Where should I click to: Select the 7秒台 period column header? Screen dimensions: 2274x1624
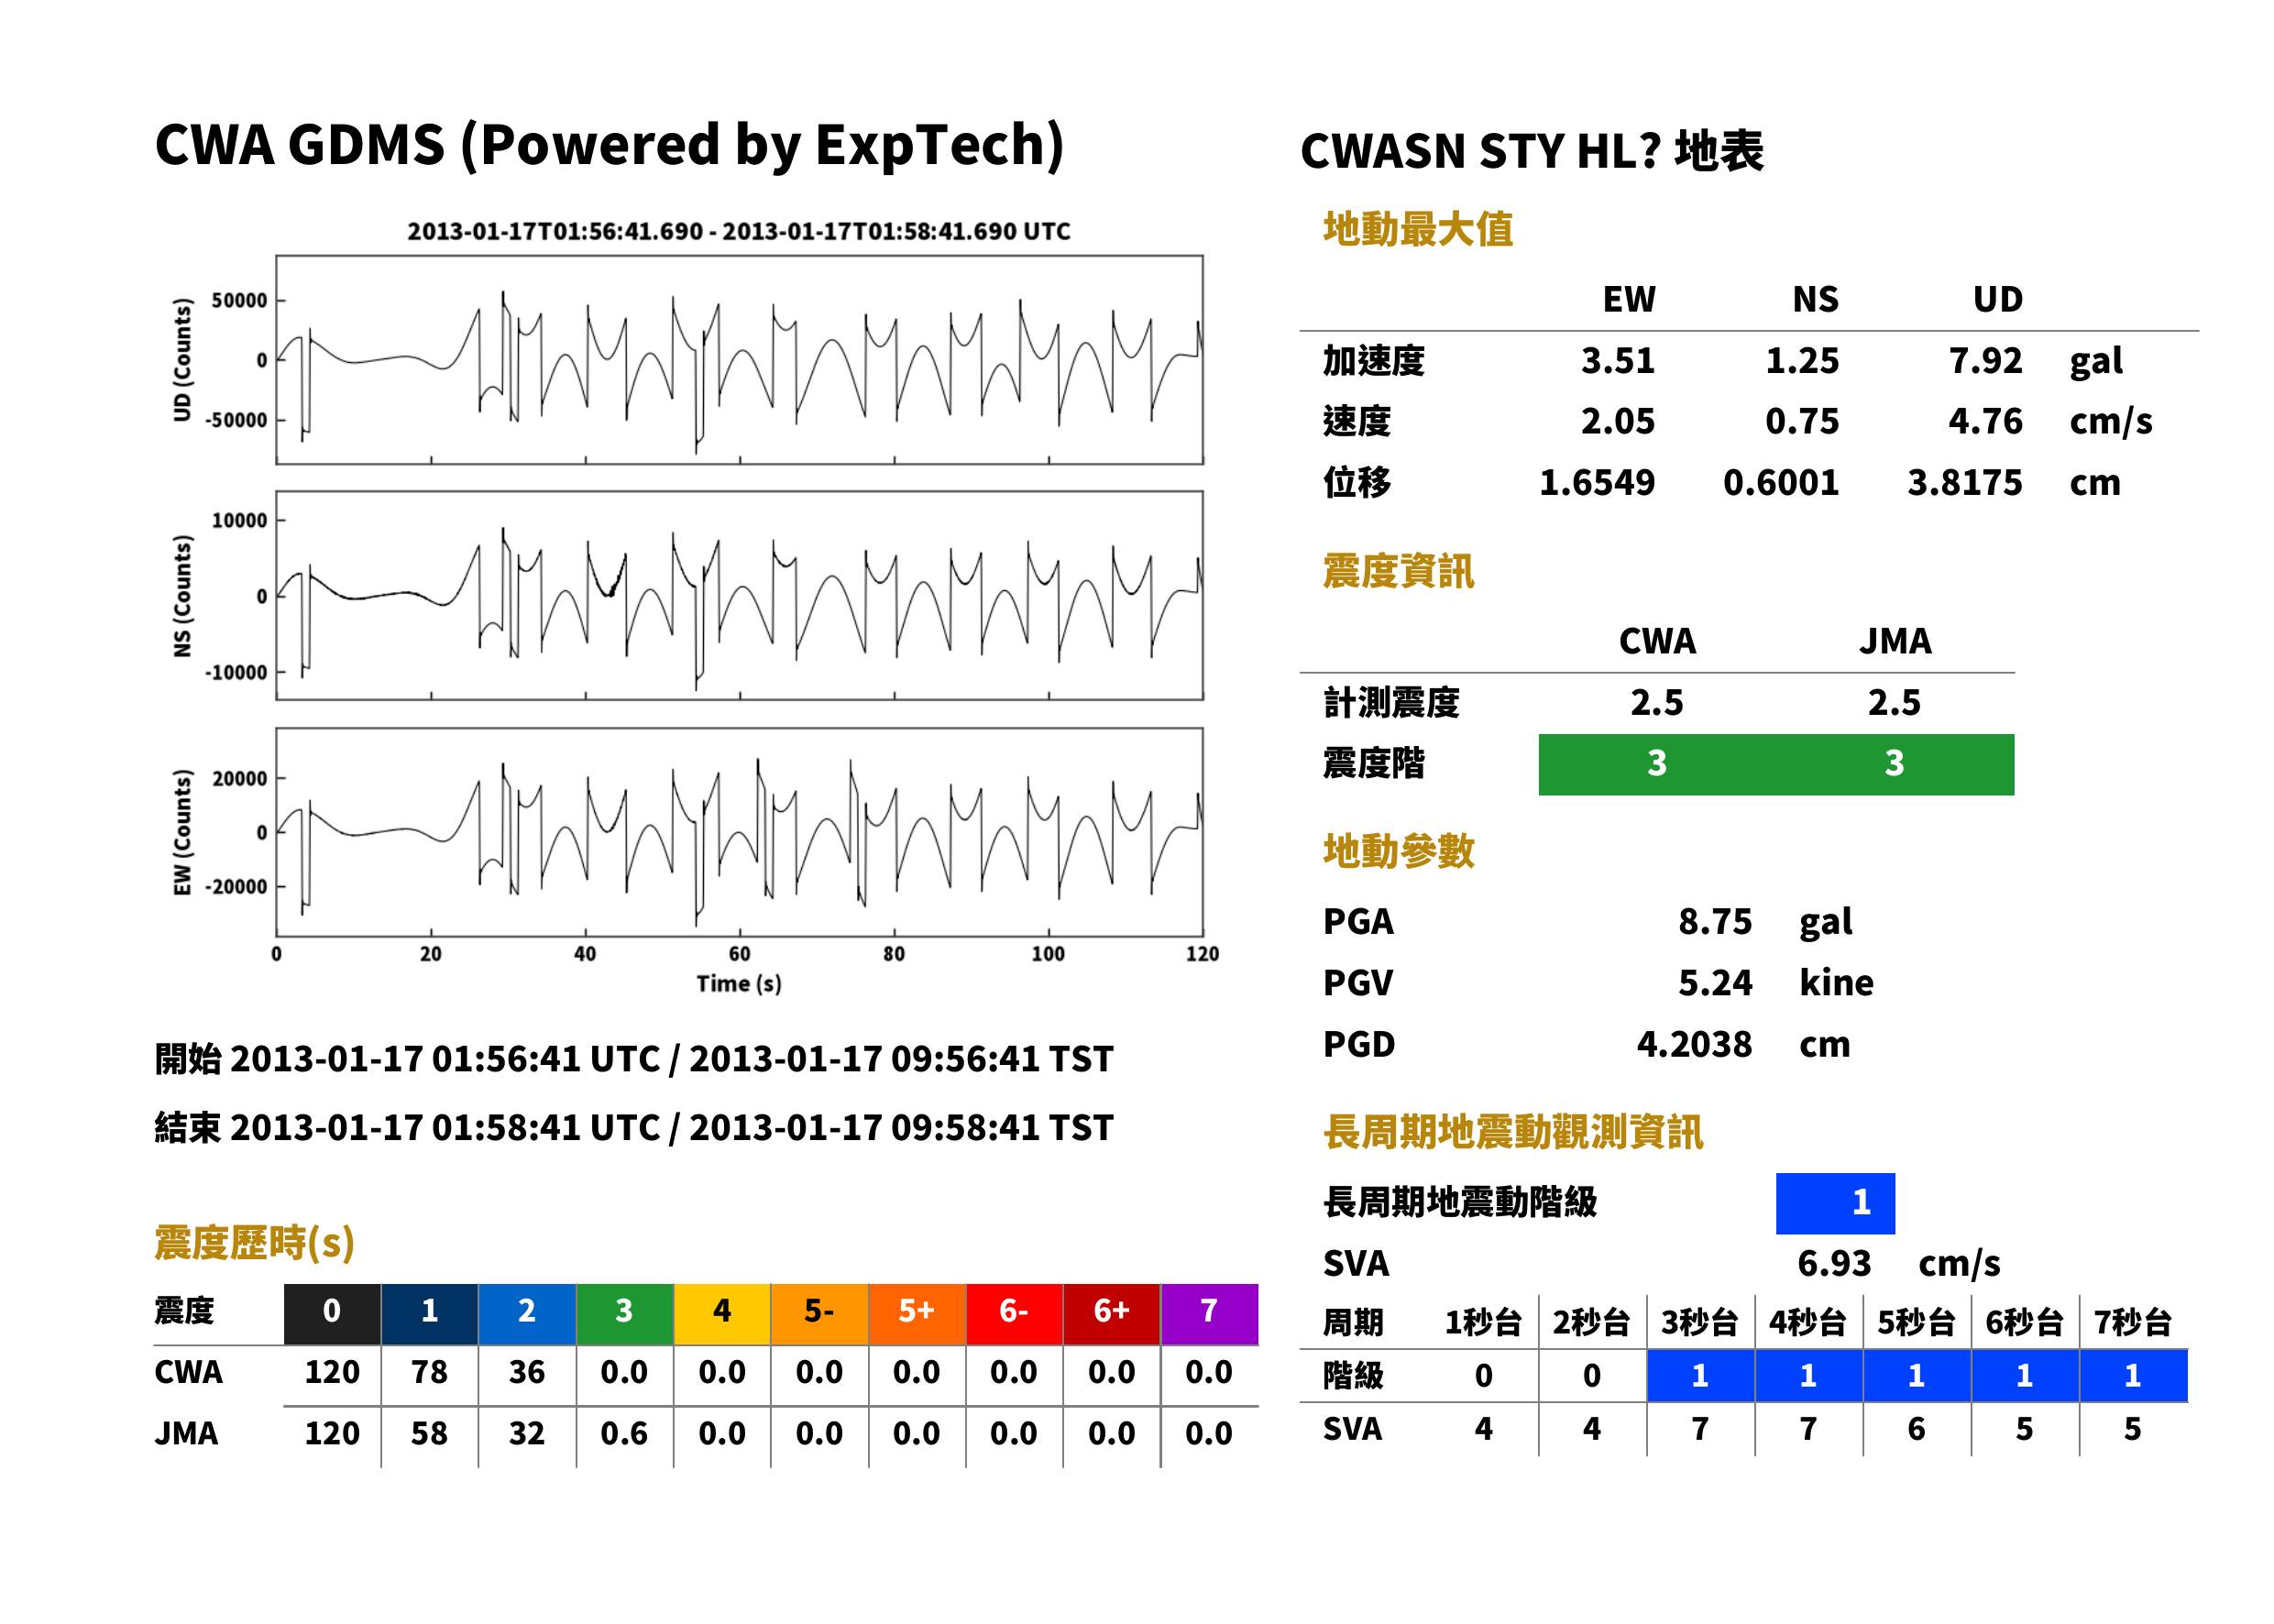click(x=2133, y=1323)
